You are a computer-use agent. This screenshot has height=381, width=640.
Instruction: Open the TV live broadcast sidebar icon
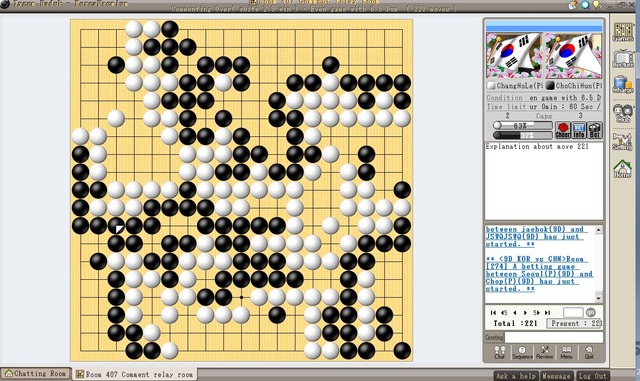pyautogui.click(x=623, y=59)
